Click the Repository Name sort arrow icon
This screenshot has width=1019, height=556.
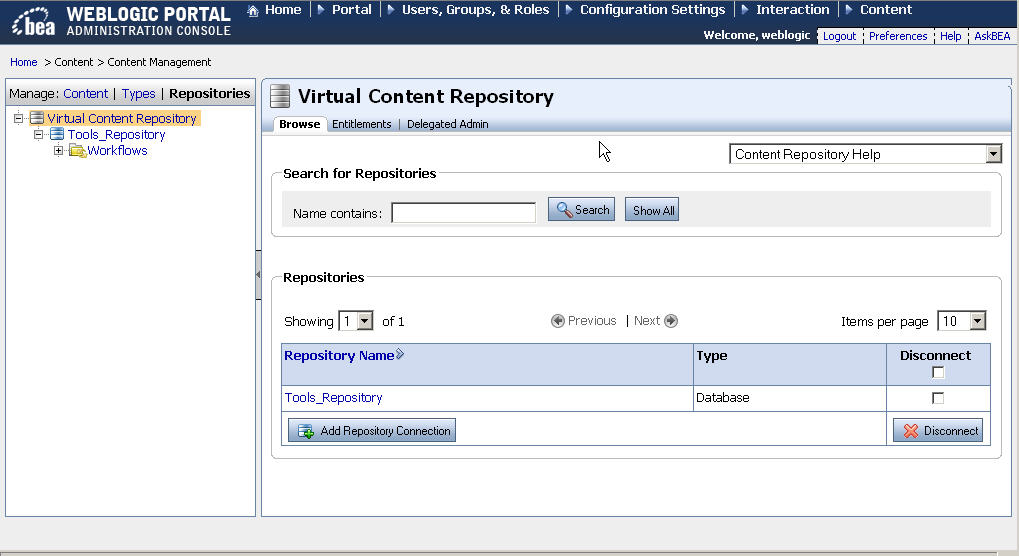click(400, 354)
